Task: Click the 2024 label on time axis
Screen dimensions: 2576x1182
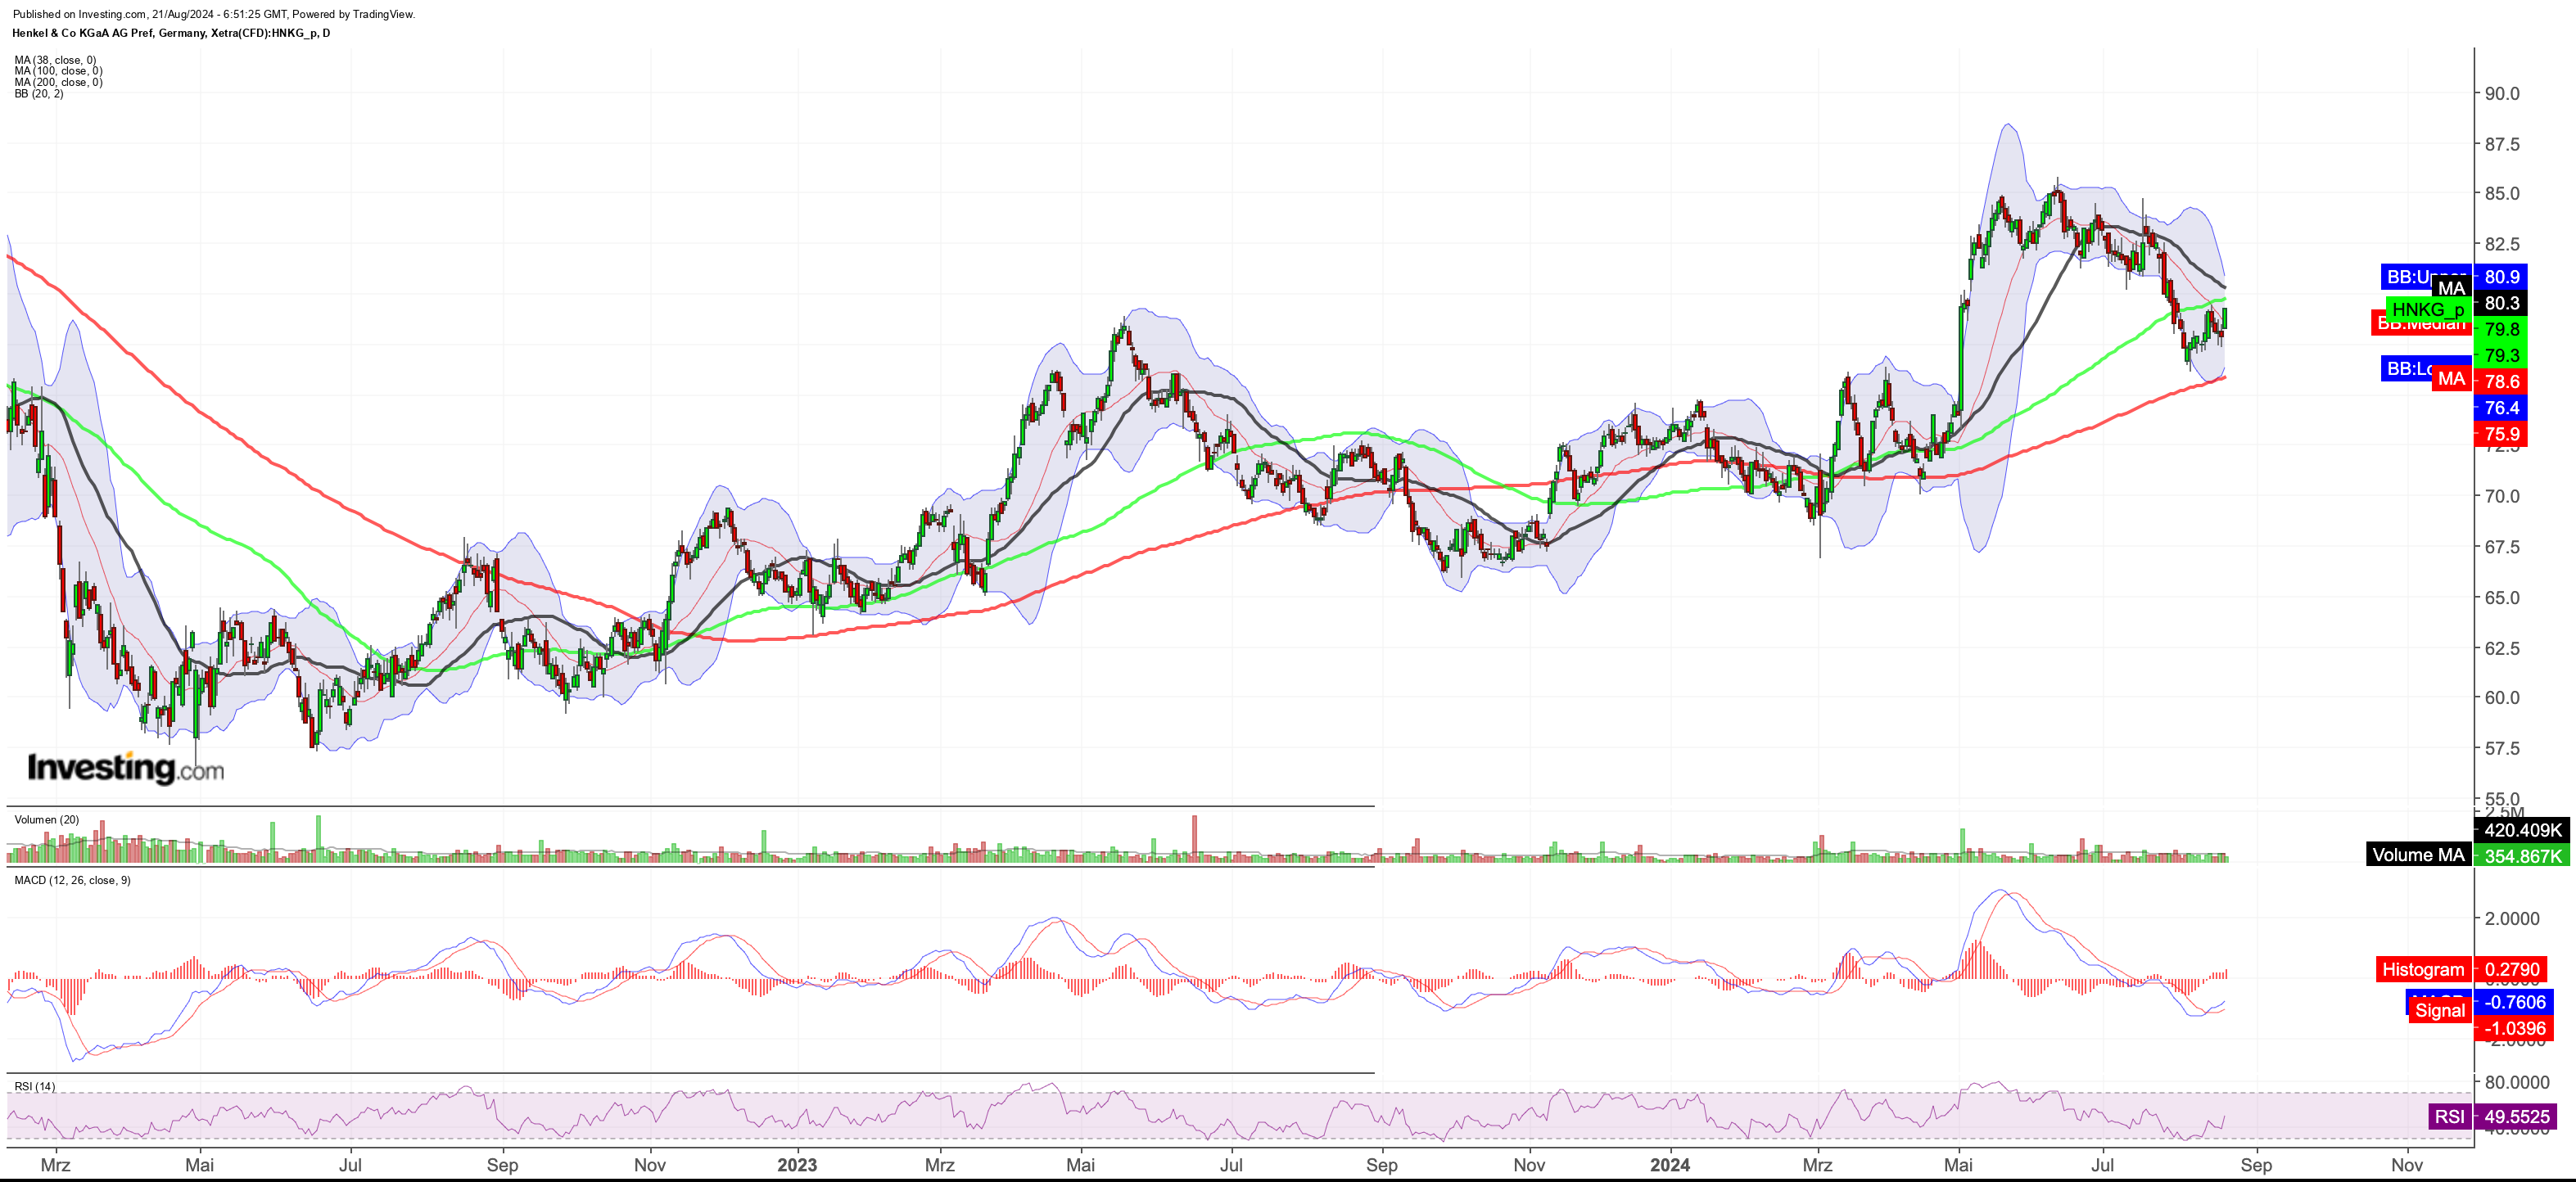Action: pyautogui.click(x=1670, y=1165)
